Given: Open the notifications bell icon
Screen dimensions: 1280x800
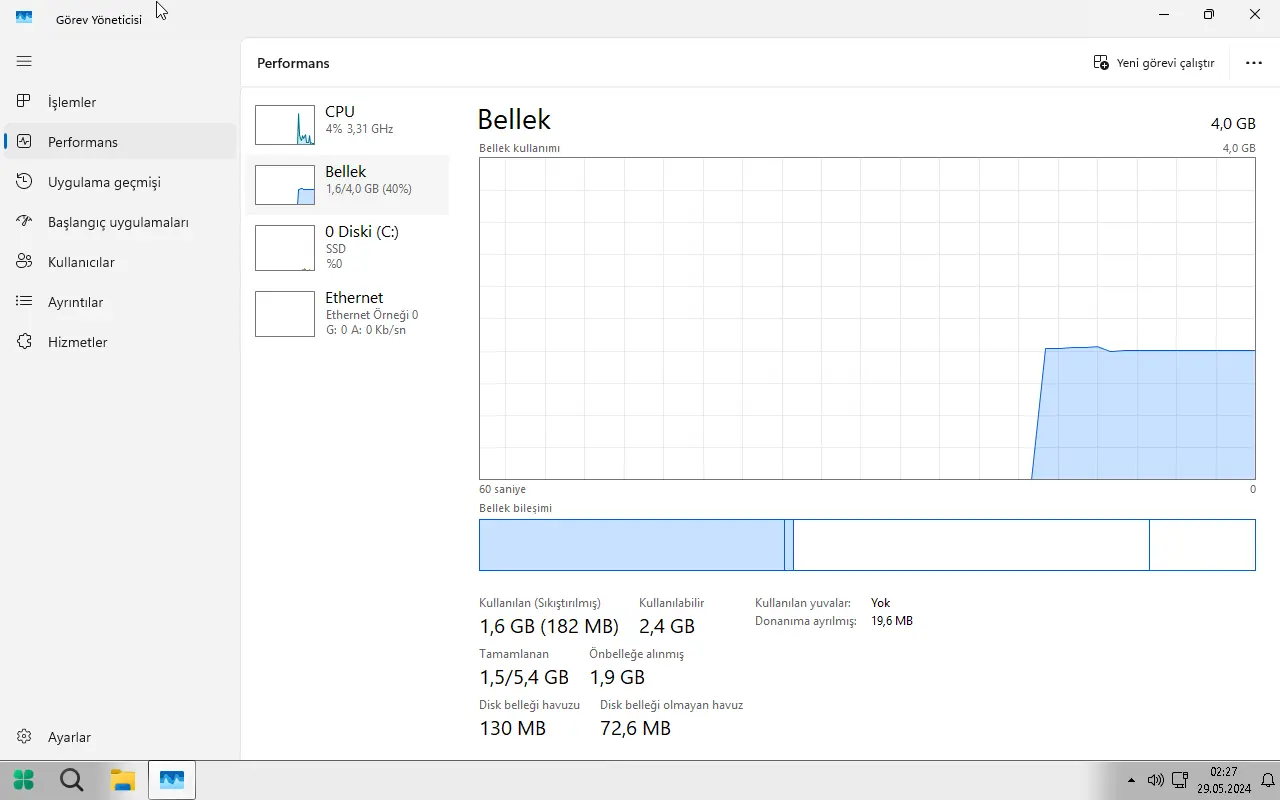Looking at the screenshot, I should click(x=1268, y=780).
